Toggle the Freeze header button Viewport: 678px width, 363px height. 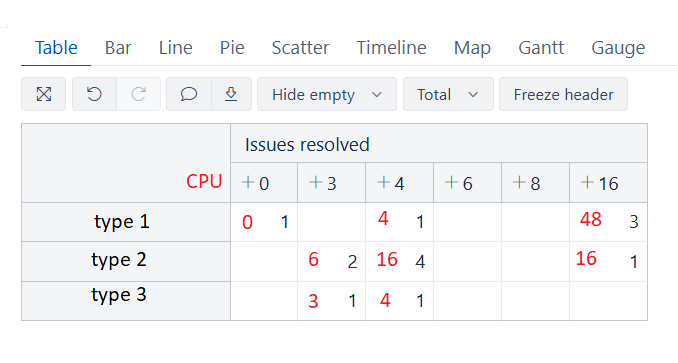tap(563, 94)
